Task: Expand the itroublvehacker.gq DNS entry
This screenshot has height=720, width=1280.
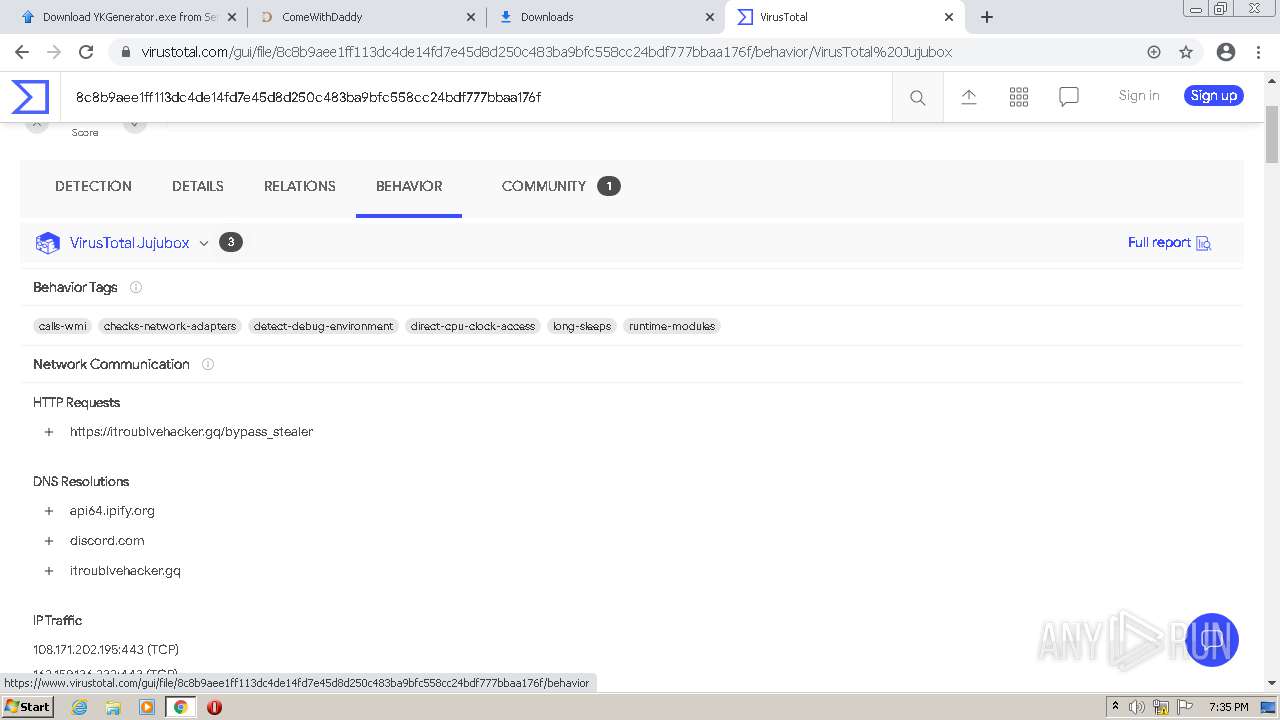Action: click(x=48, y=571)
